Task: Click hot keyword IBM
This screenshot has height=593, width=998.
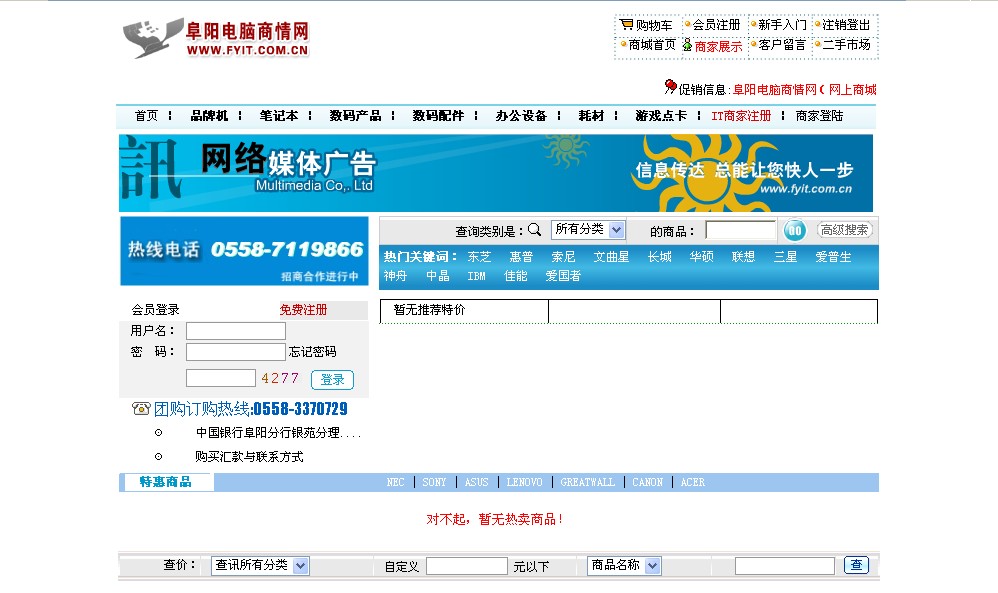Action: [x=476, y=276]
